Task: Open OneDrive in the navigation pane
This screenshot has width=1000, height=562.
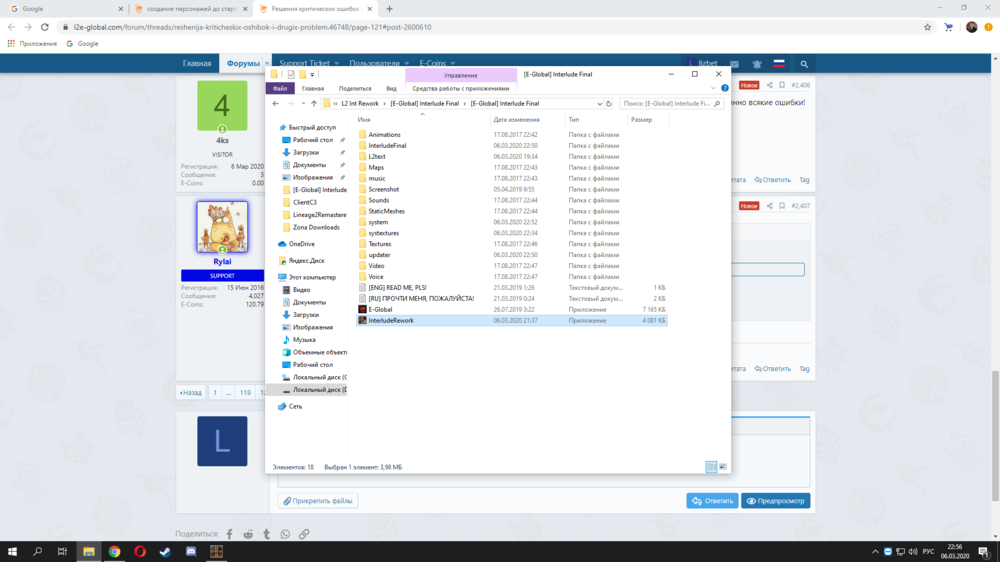Action: 301,244
